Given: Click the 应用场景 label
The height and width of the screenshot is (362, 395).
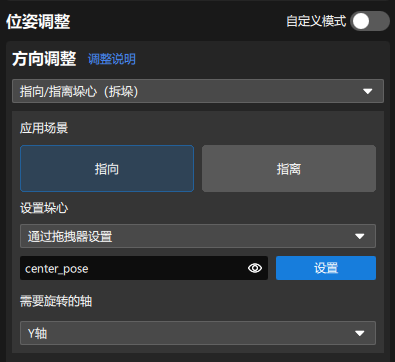Looking at the screenshot, I should pos(44,128).
